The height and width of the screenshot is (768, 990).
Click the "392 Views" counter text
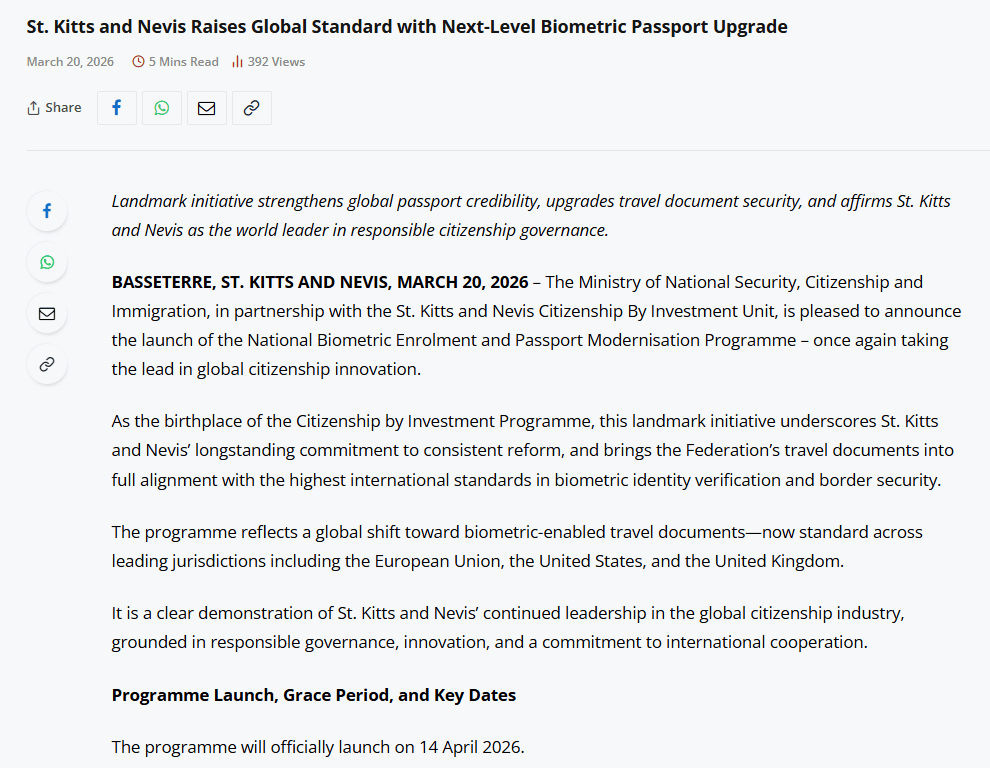[276, 62]
